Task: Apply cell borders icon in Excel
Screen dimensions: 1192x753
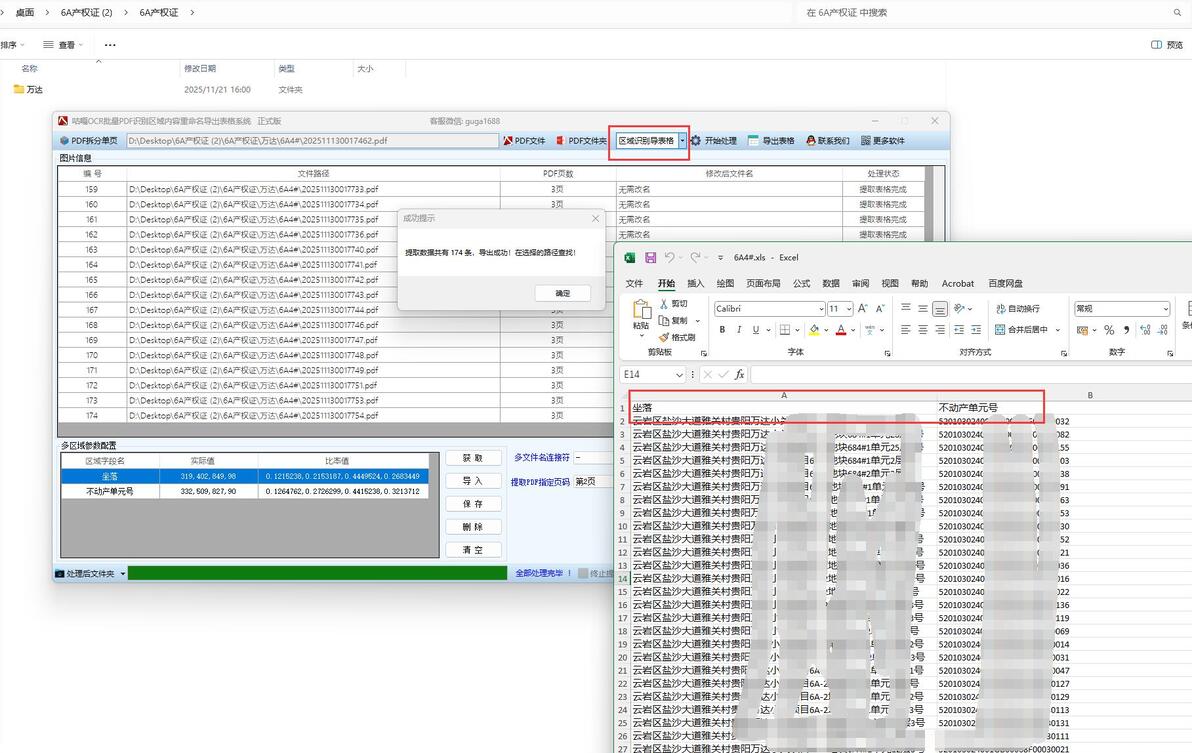Action: point(785,330)
